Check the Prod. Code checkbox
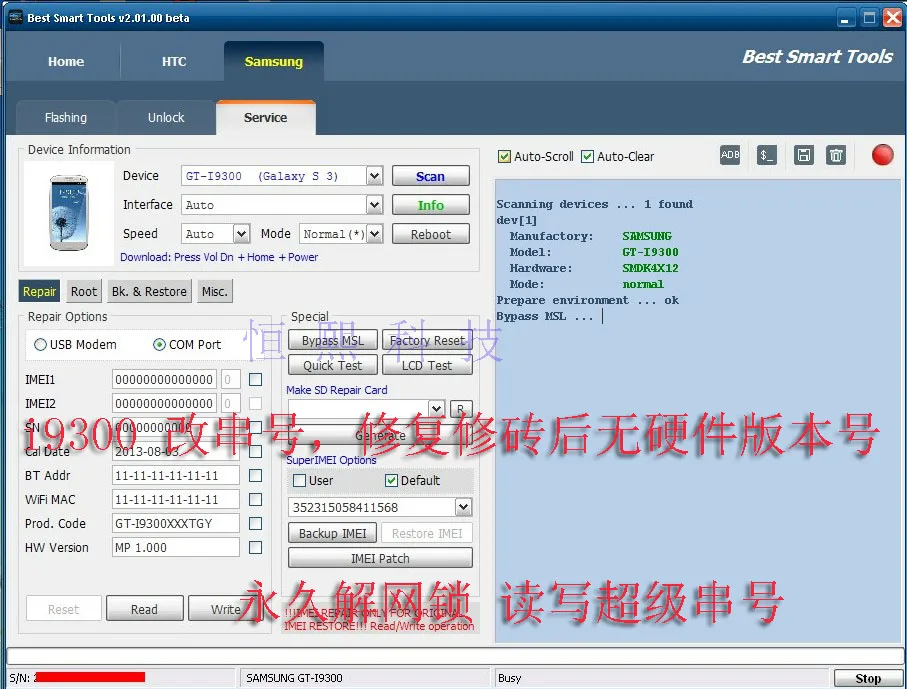The width and height of the screenshot is (907, 689). (x=255, y=524)
